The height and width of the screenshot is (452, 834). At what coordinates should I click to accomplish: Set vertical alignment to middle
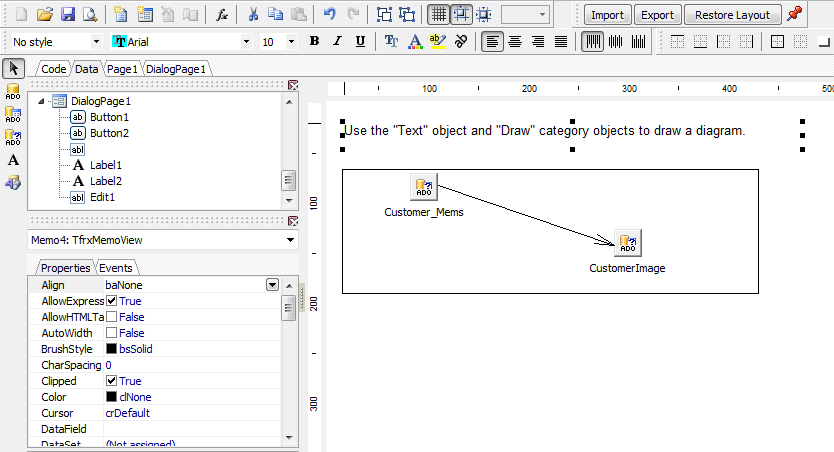(615, 41)
